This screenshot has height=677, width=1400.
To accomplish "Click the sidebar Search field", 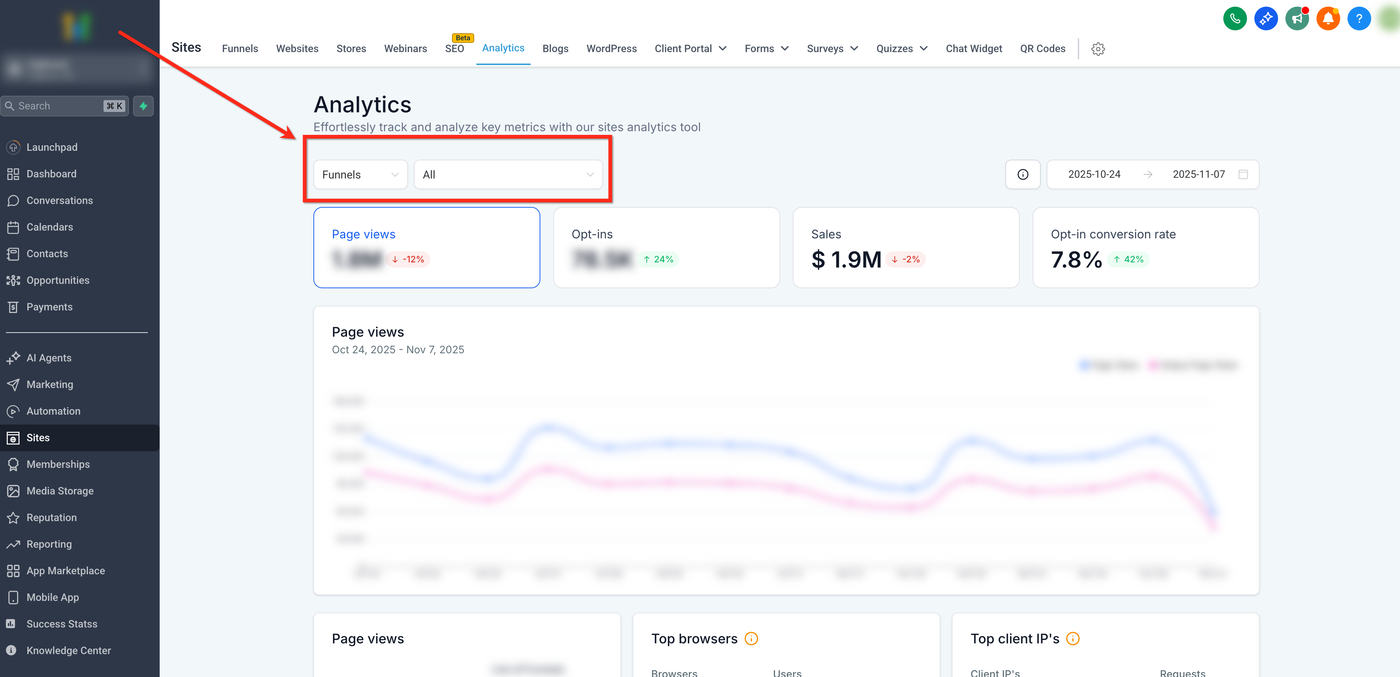I will tap(55, 106).
